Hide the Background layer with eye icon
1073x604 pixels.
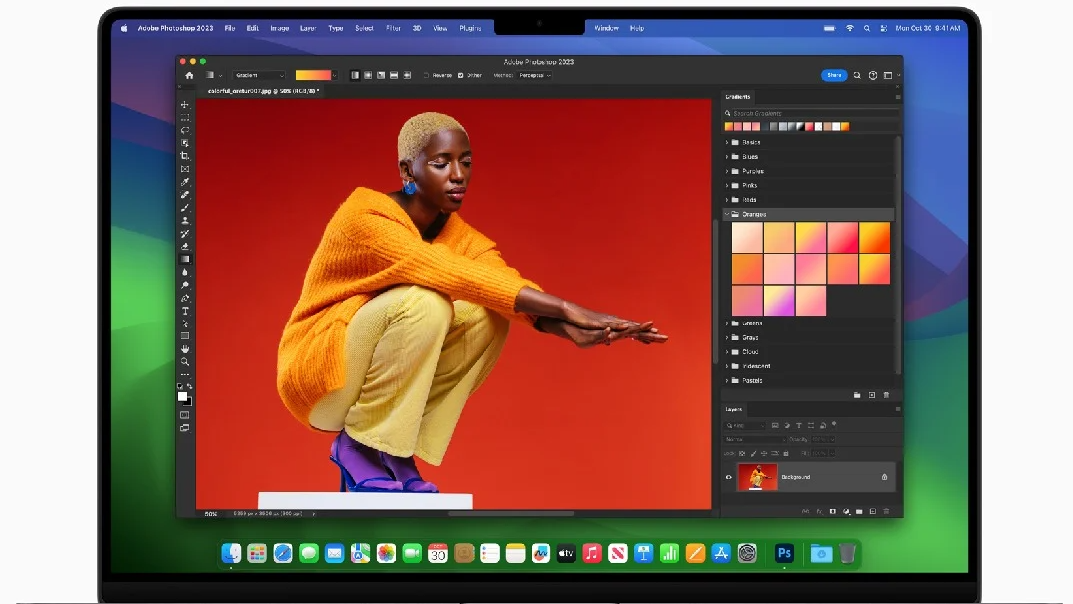tap(729, 477)
